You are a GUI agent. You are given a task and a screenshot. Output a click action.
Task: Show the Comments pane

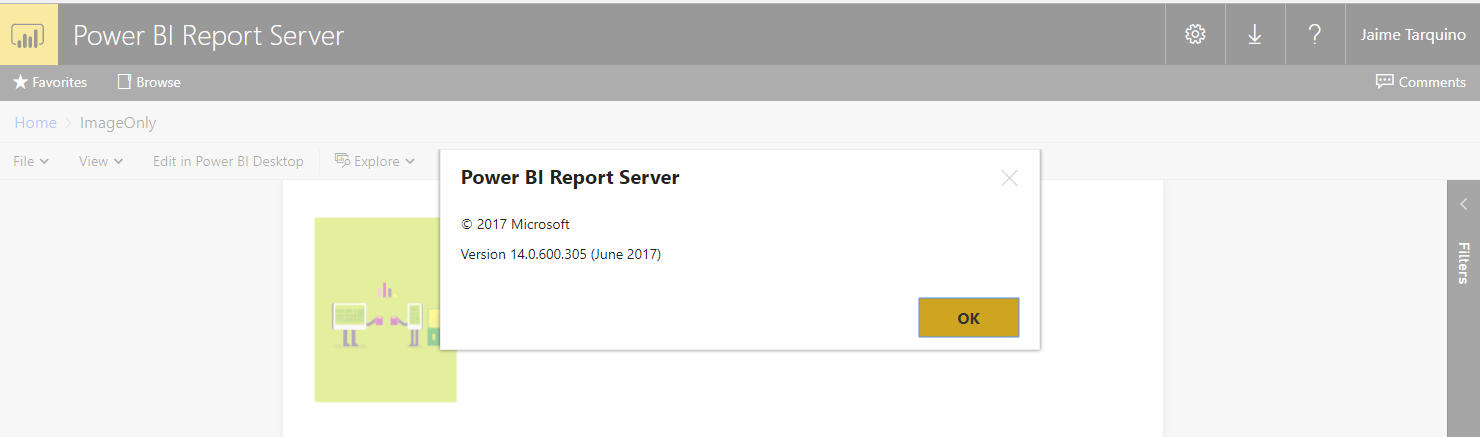pyautogui.click(x=1421, y=82)
